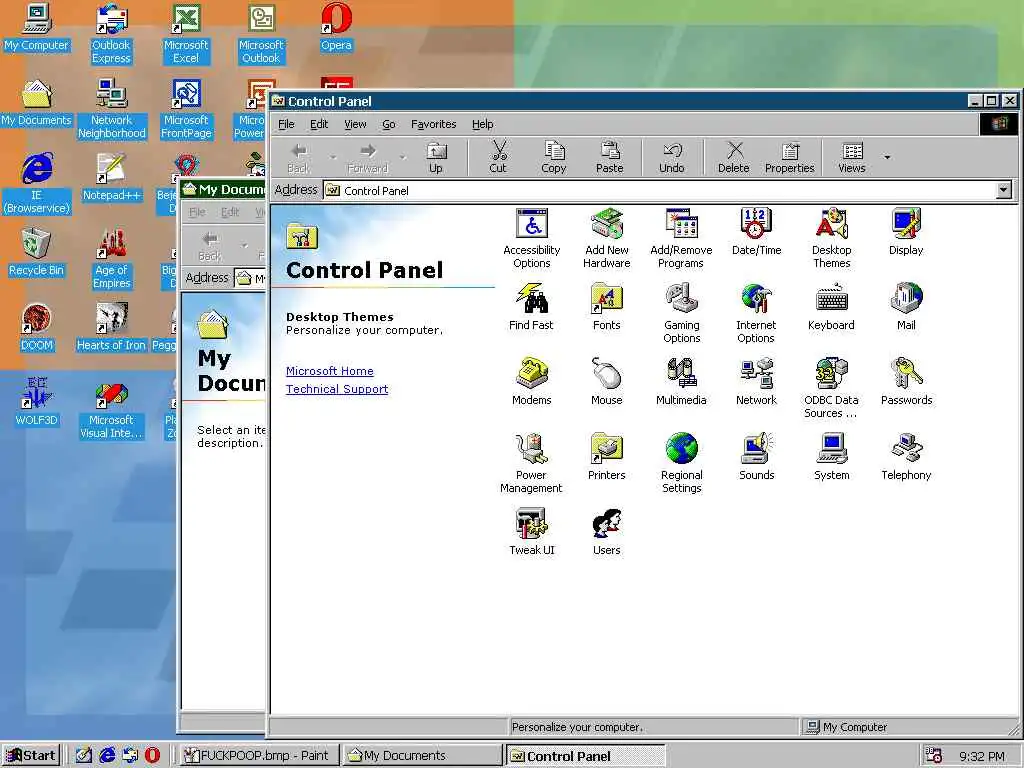
Task: Open the Mouse applet
Action: coord(607,381)
